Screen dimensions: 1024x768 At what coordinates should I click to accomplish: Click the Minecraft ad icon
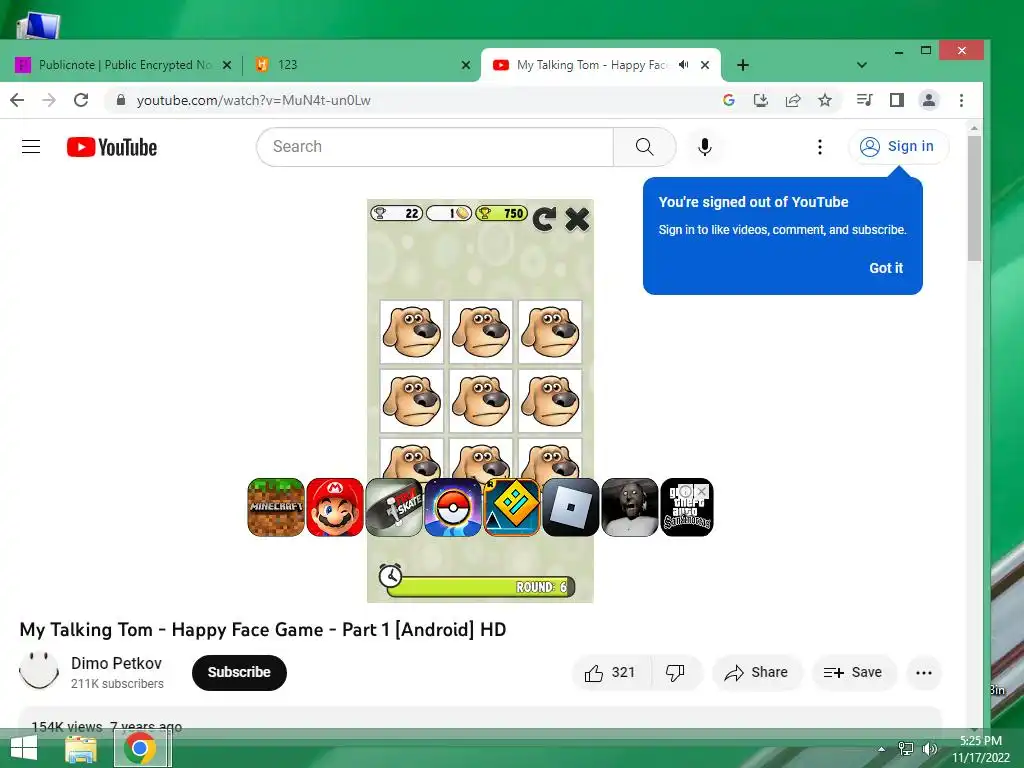[x=276, y=507]
